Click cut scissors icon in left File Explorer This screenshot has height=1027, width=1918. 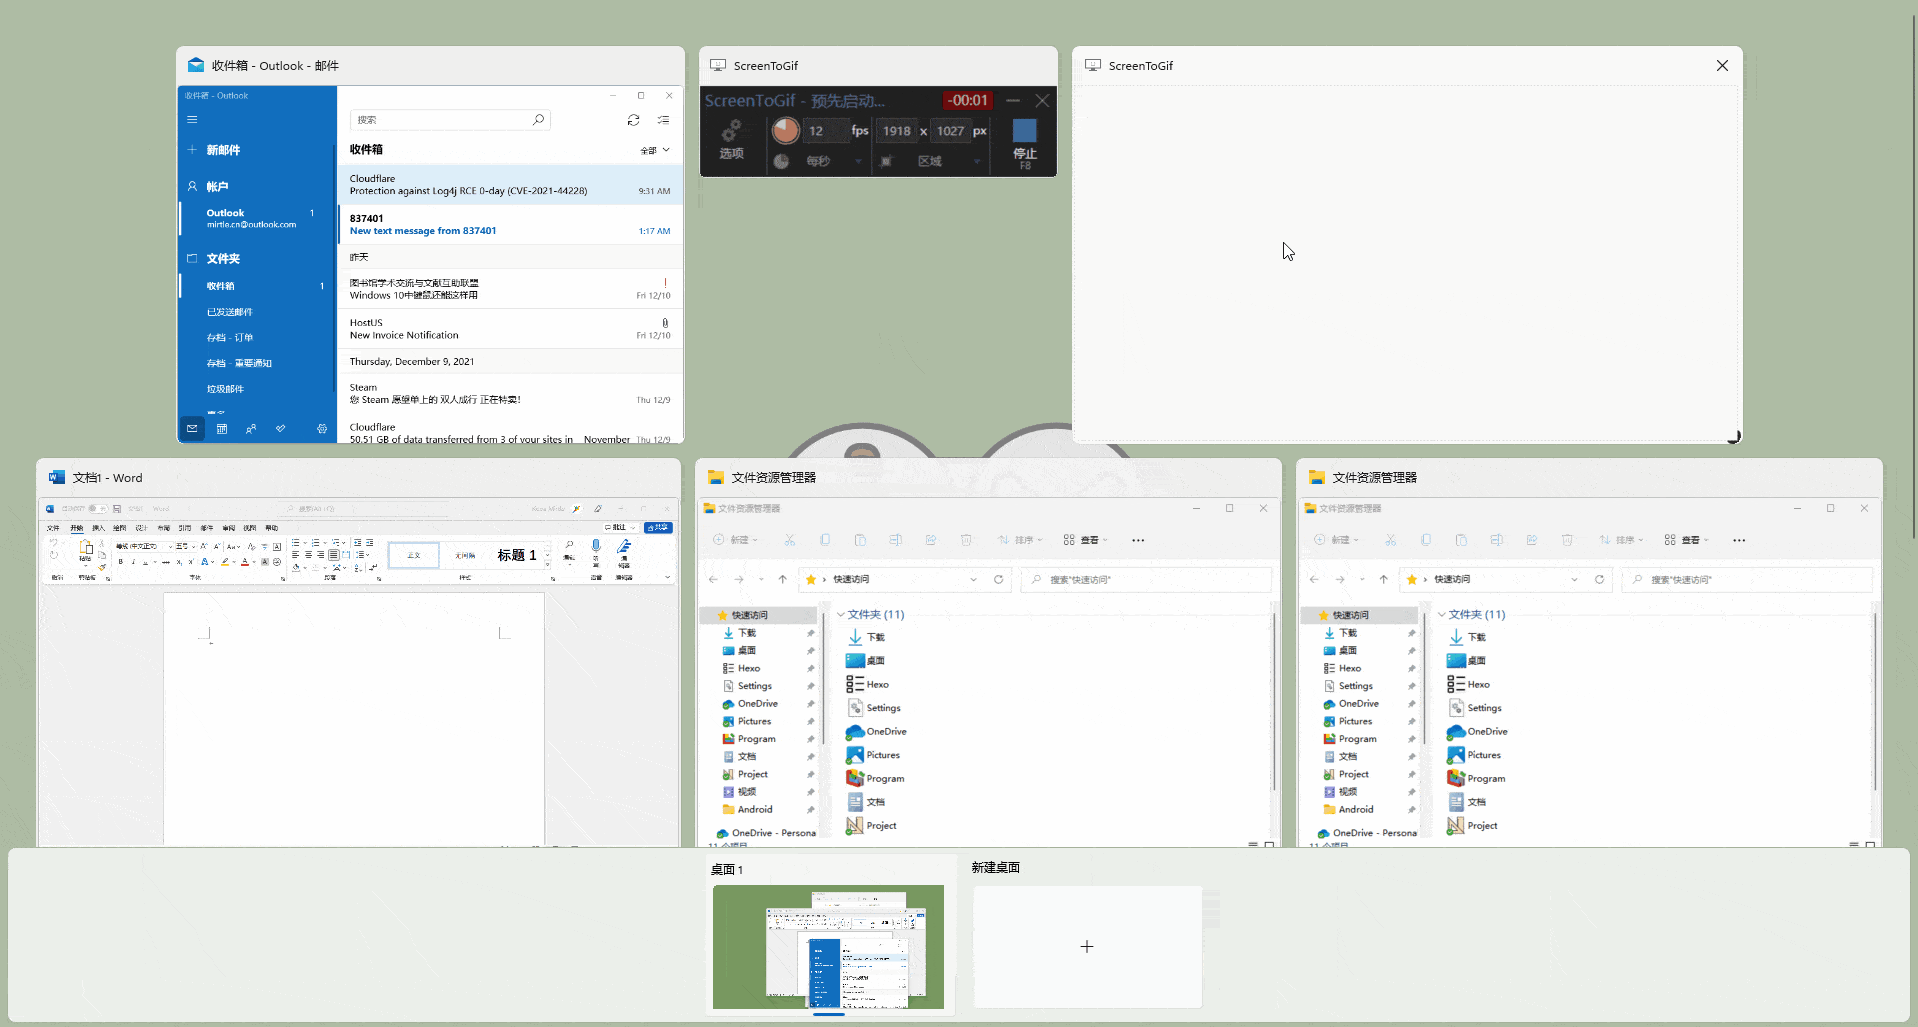790,540
